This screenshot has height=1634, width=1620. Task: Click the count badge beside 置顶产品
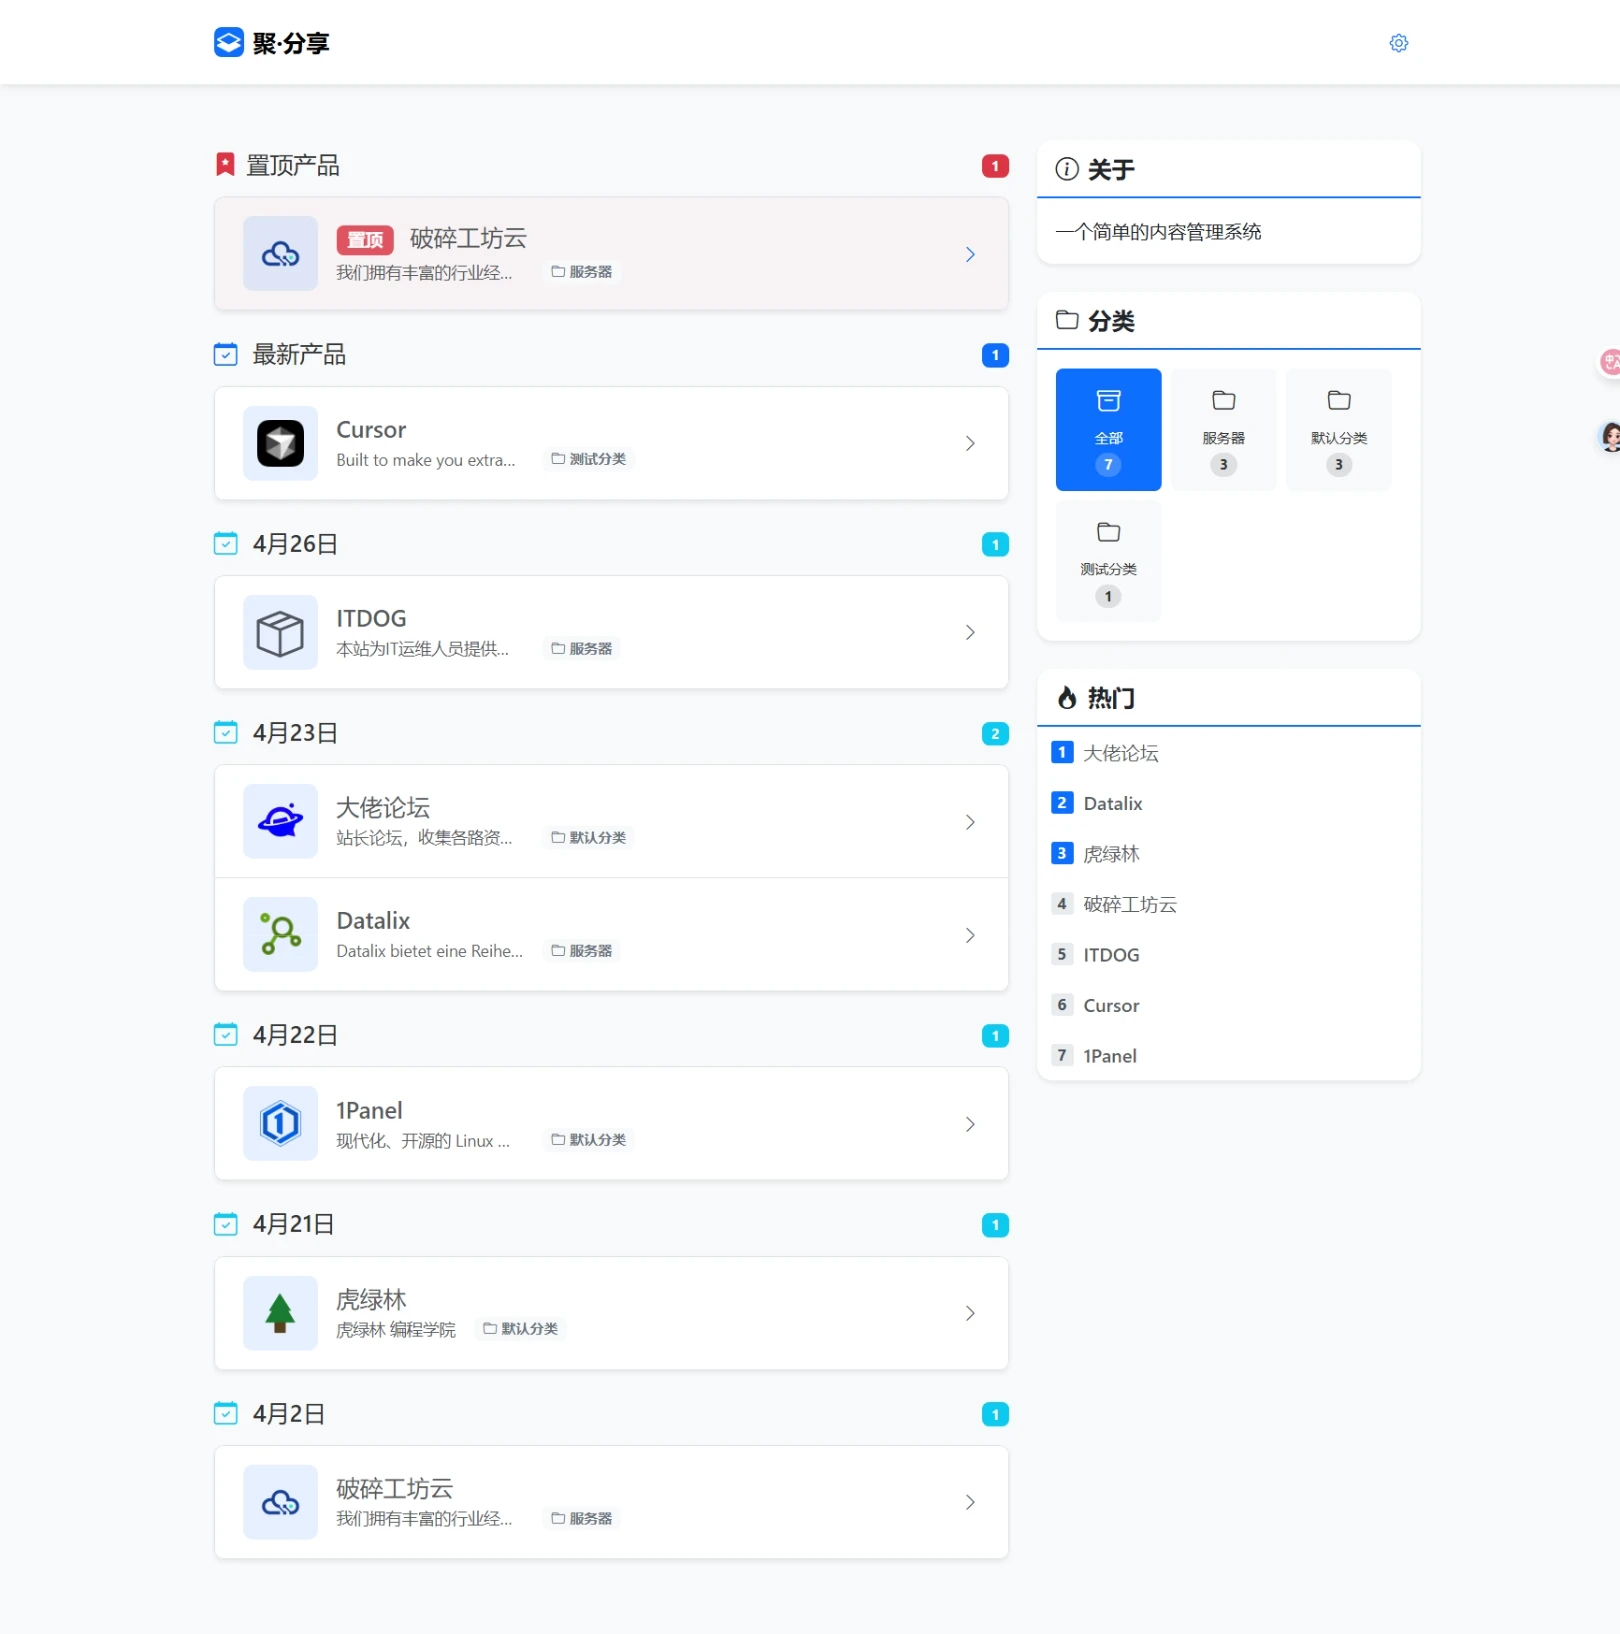(995, 166)
